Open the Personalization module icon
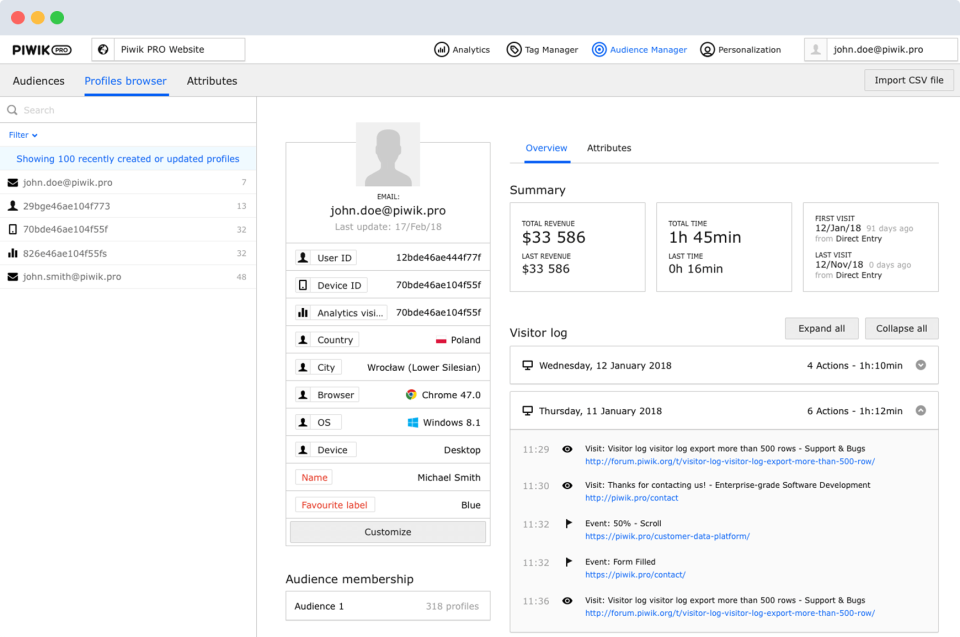 pos(708,48)
